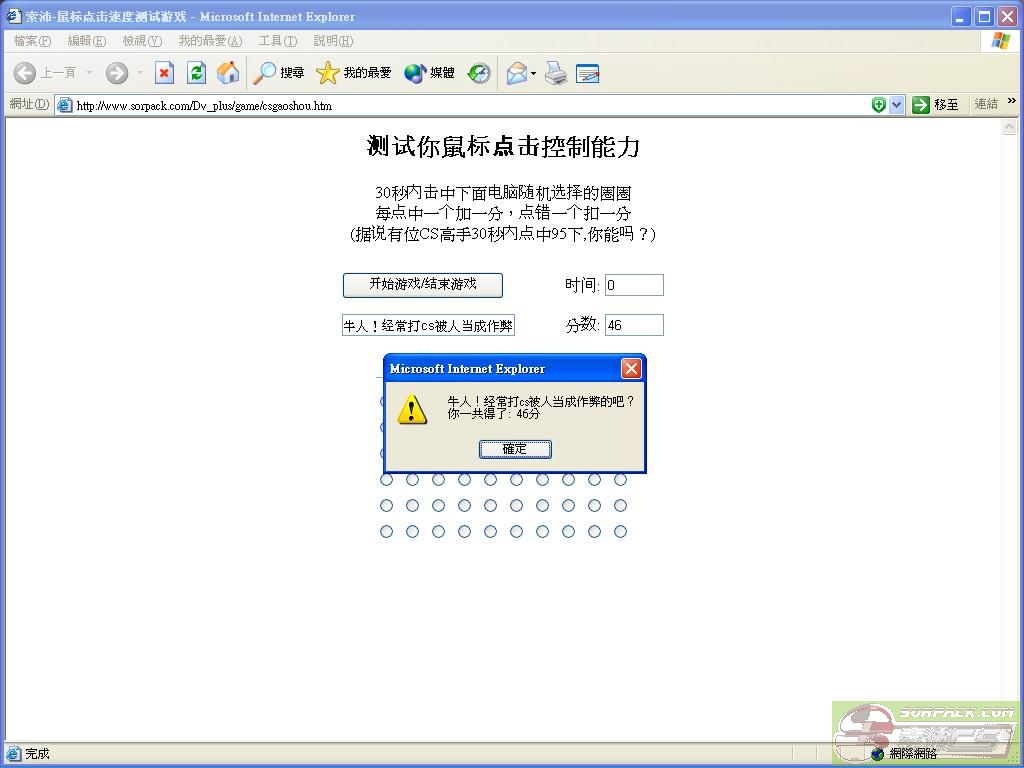Viewport: 1024px width, 768px height.
Task: Open the Mail button dropdown arrow
Action: pyautogui.click(x=533, y=73)
